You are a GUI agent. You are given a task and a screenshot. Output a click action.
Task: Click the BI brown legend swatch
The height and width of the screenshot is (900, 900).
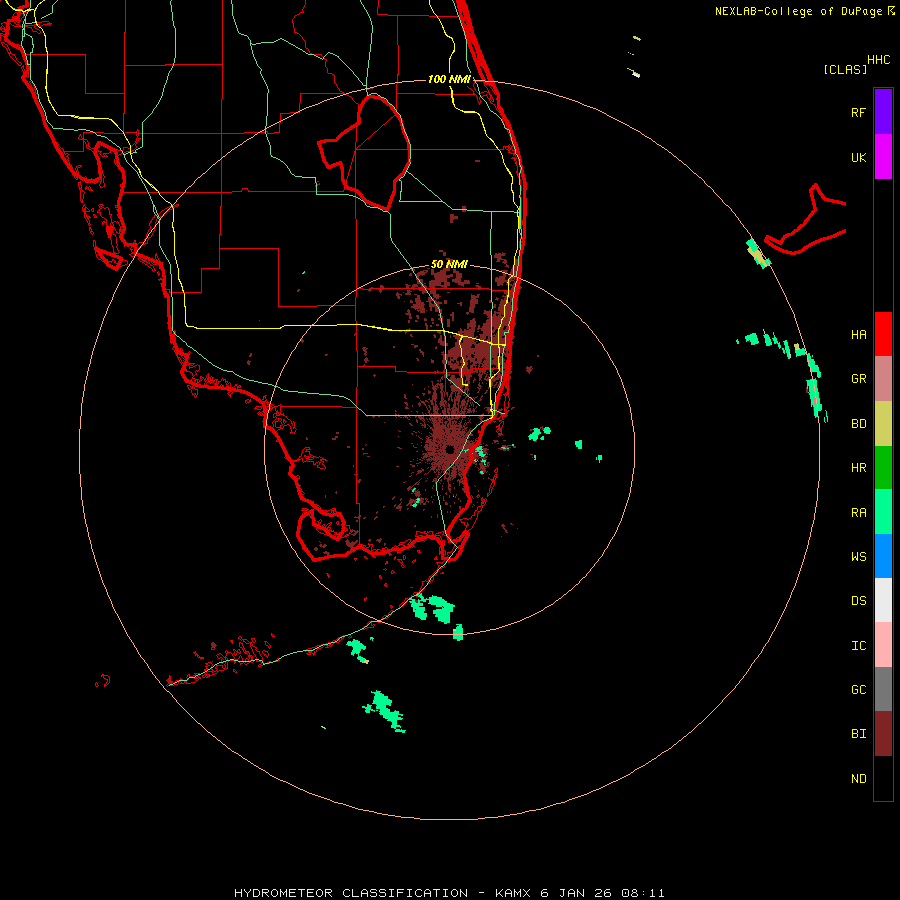pos(883,734)
